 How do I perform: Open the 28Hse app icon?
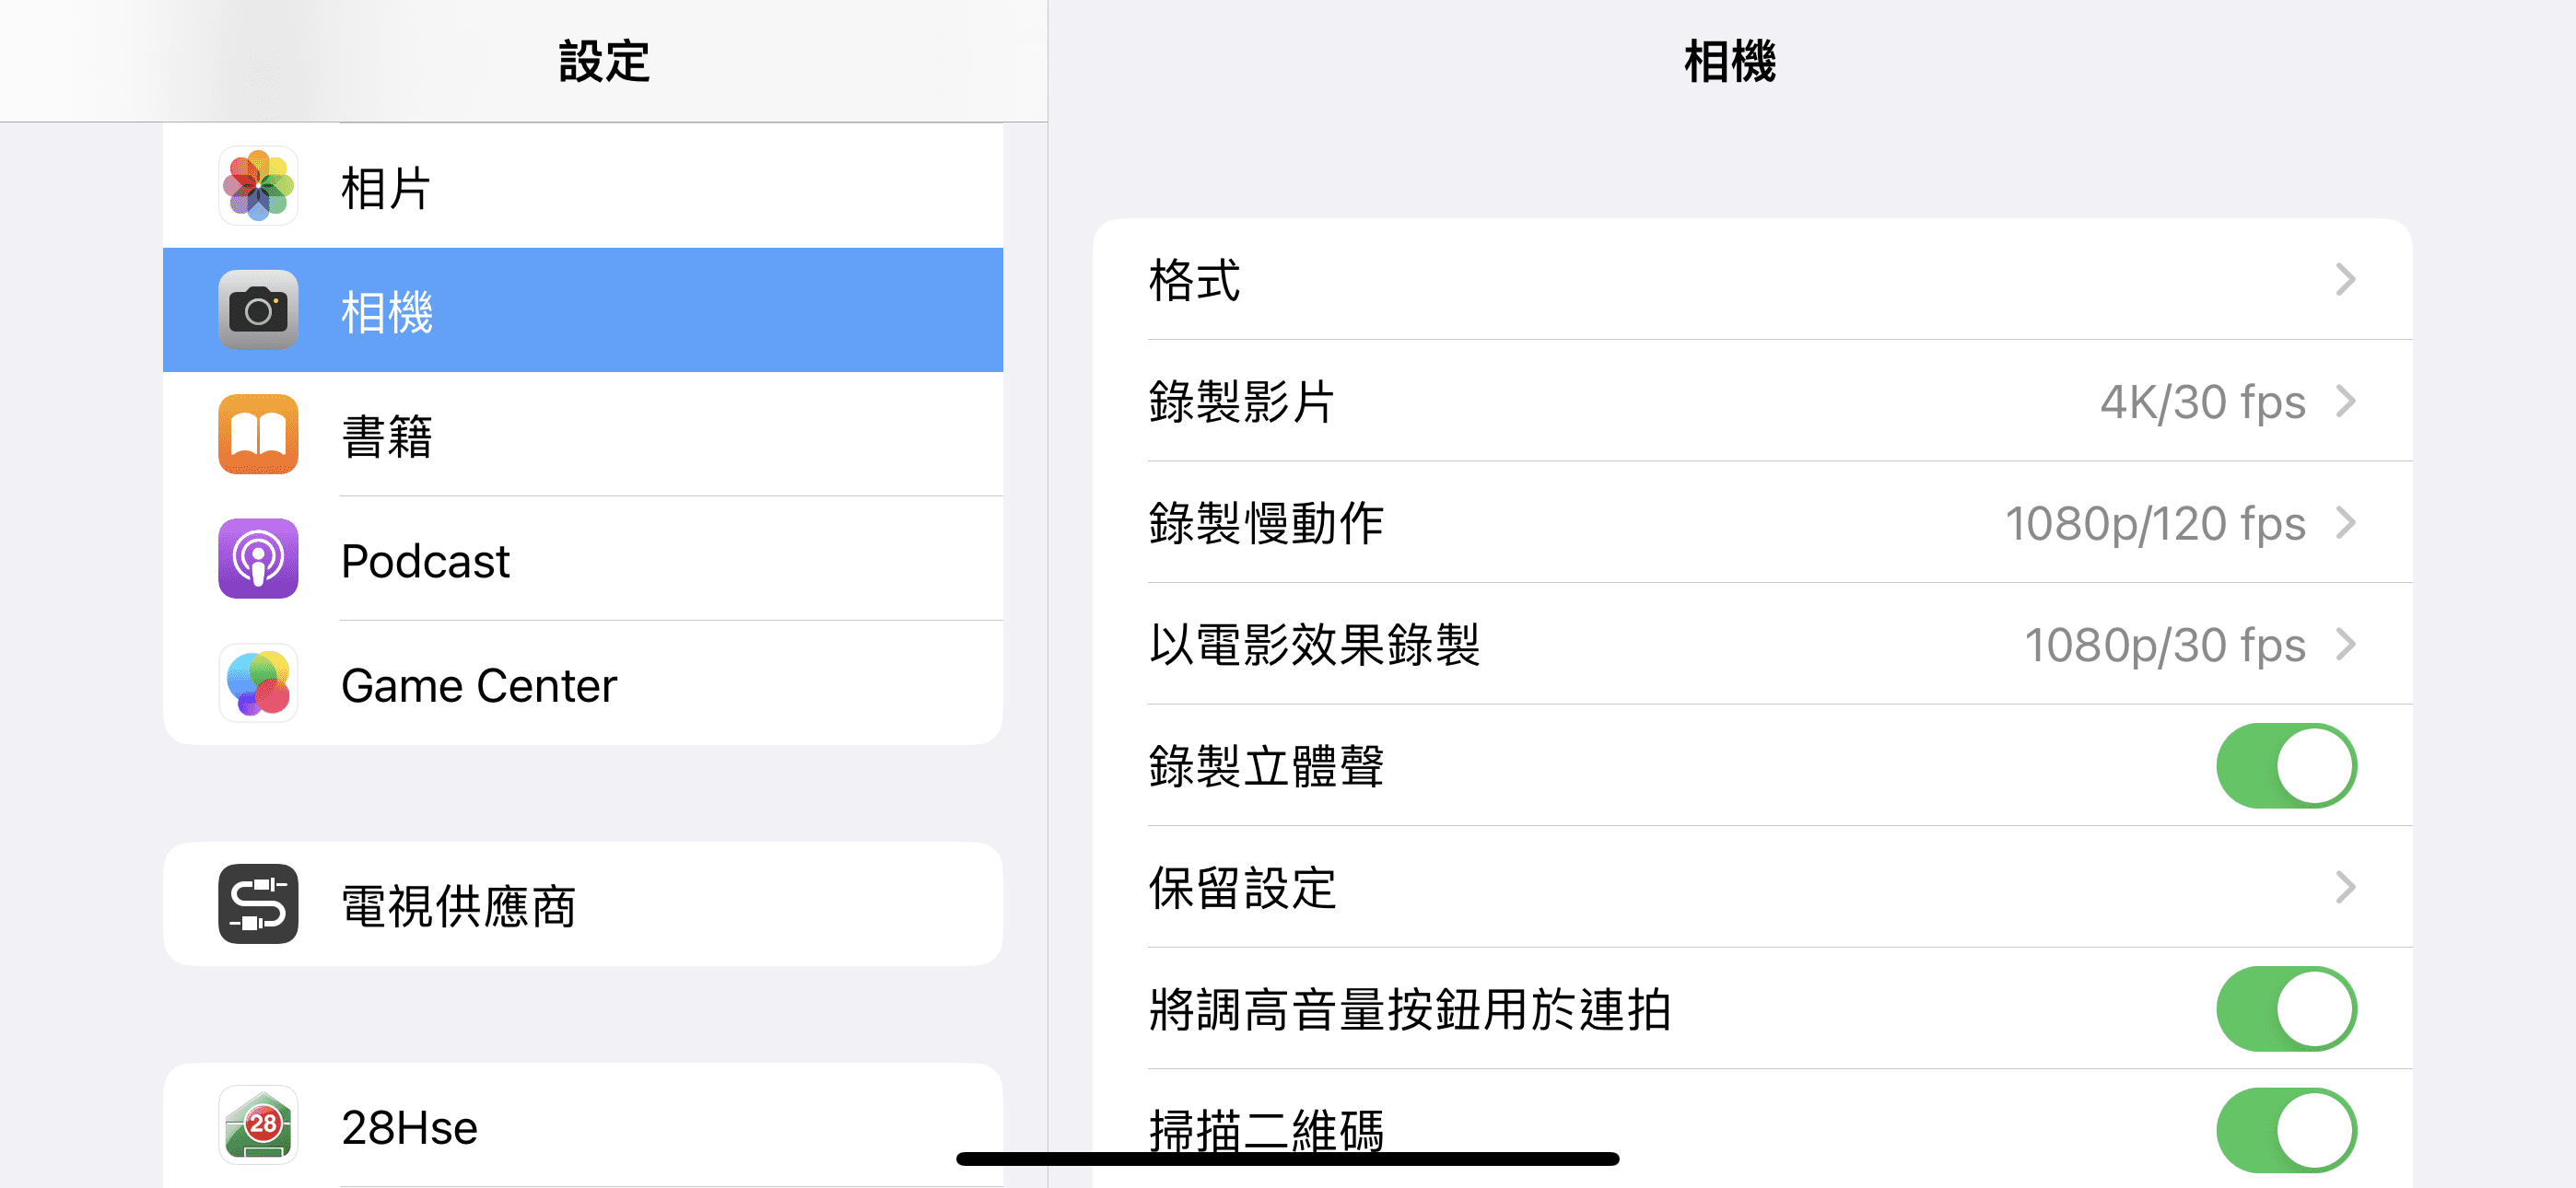(258, 1125)
